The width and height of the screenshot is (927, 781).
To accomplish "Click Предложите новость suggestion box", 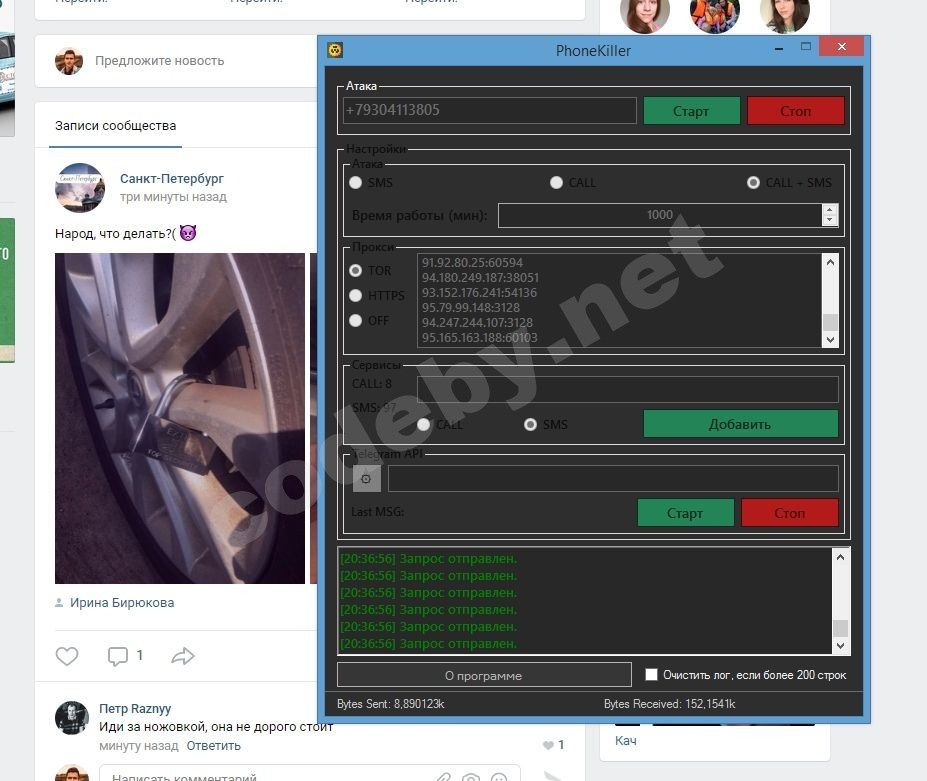I will [x=160, y=61].
